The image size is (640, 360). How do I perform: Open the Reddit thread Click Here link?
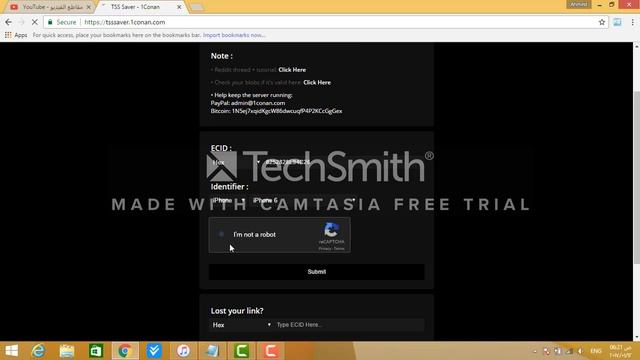(292, 70)
